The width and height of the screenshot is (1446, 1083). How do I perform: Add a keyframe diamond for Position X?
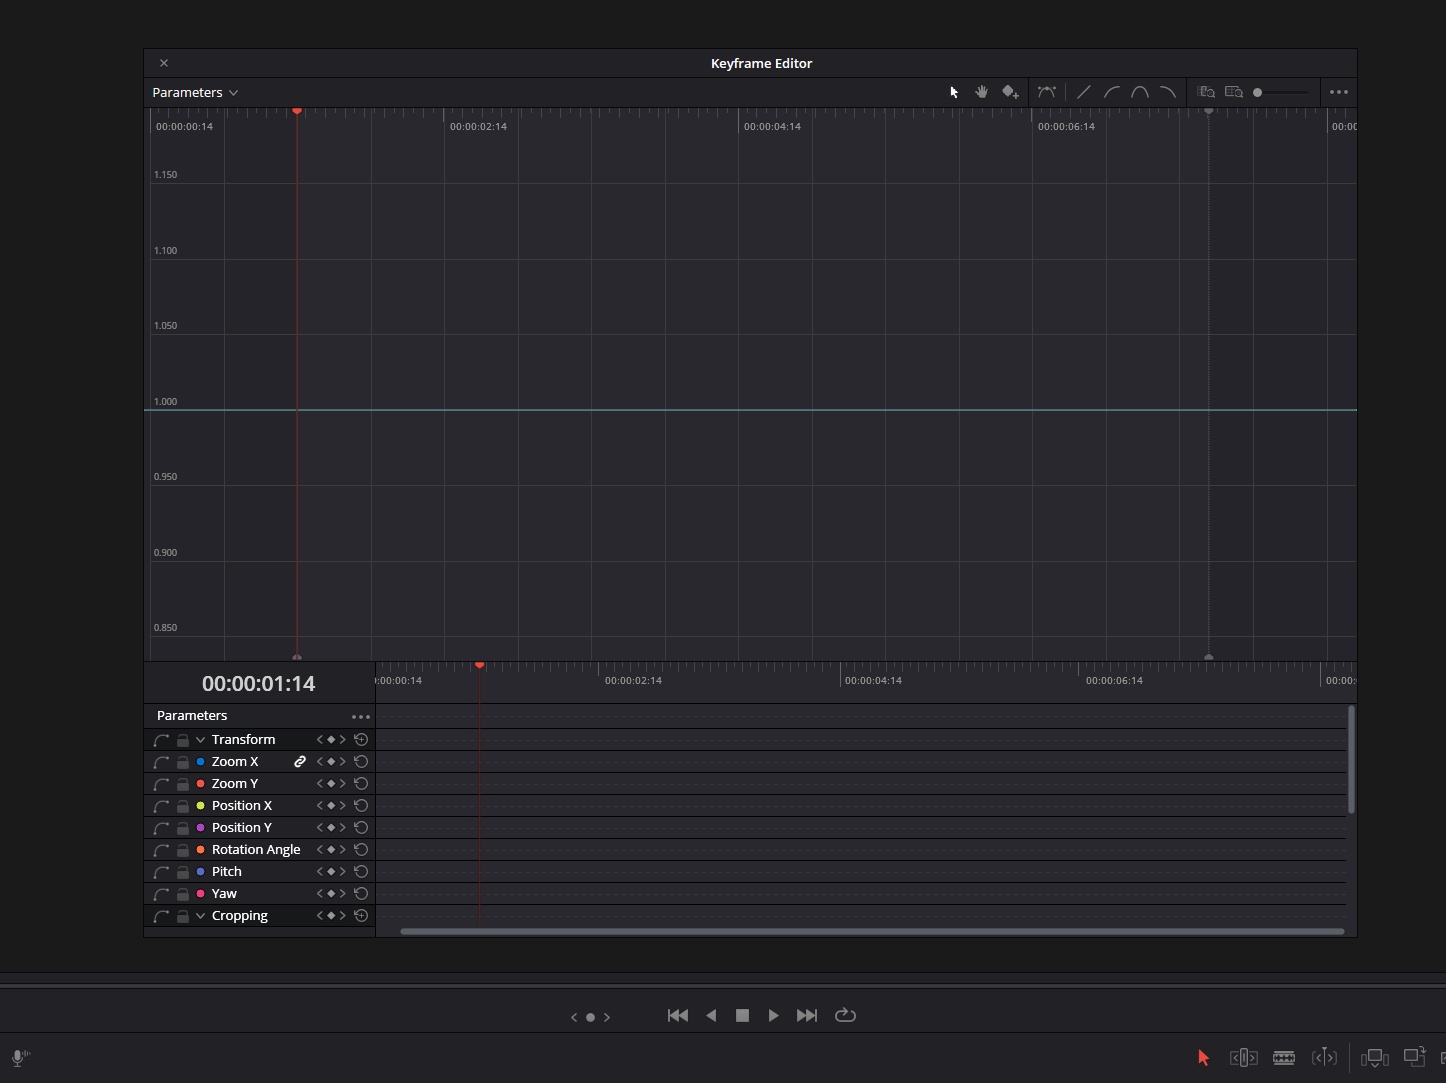331,806
